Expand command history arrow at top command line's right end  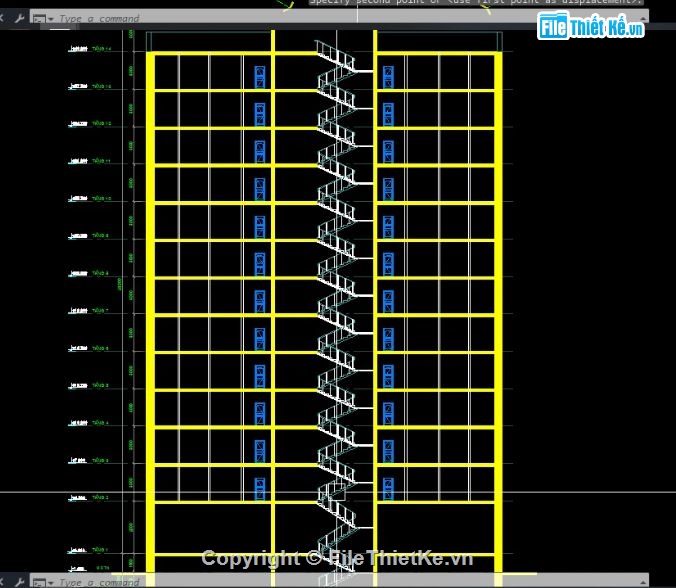click(643, 19)
